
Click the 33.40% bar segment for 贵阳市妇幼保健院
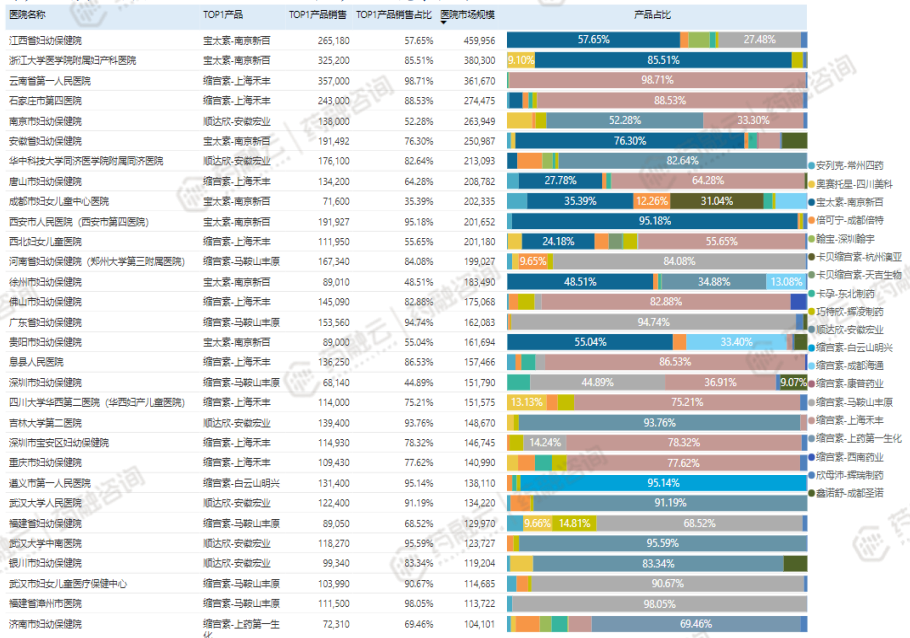(x=736, y=342)
